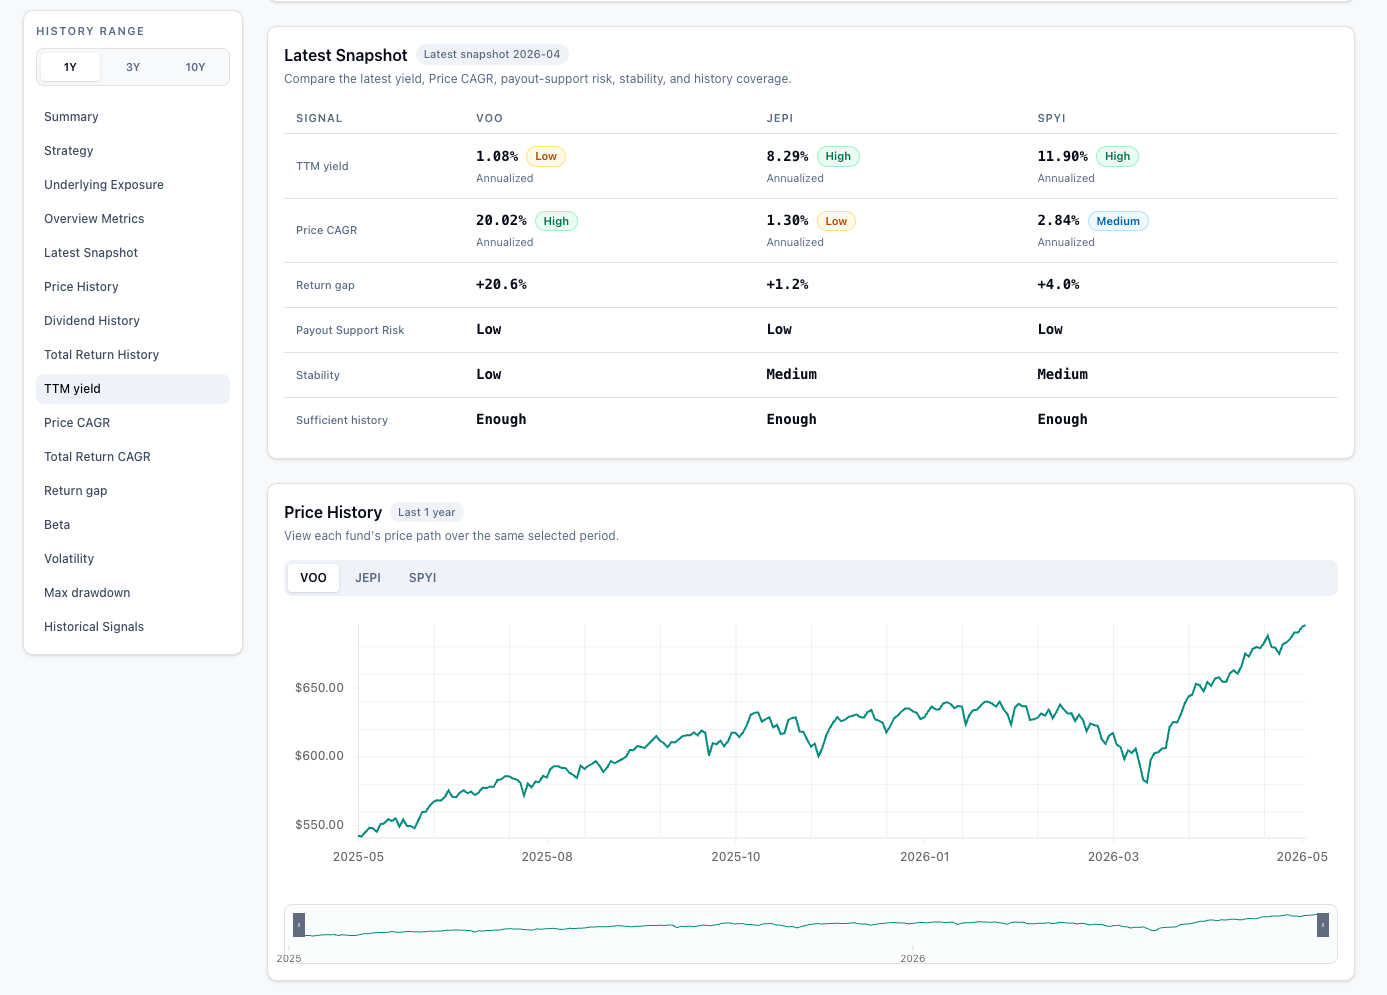Open the Strategy section link
The height and width of the screenshot is (995, 1387).
pyautogui.click(x=133, y=151)
